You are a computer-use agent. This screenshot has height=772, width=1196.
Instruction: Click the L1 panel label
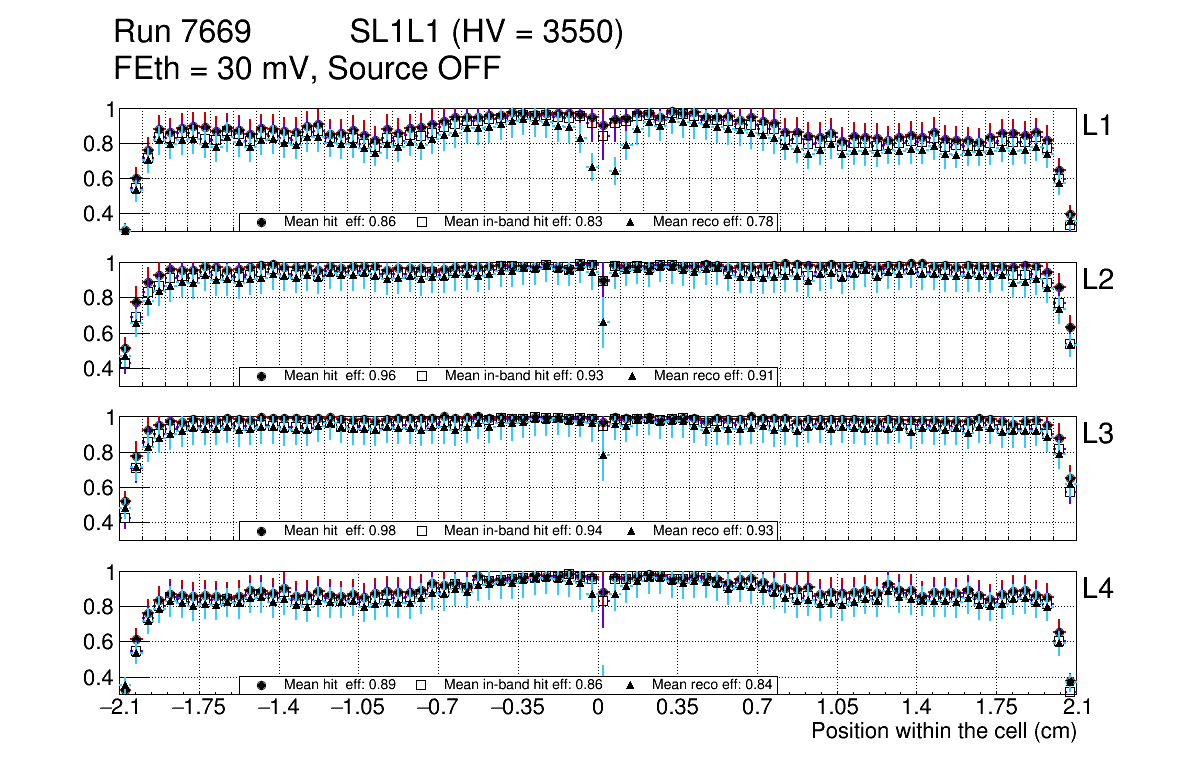(1098, 125)
